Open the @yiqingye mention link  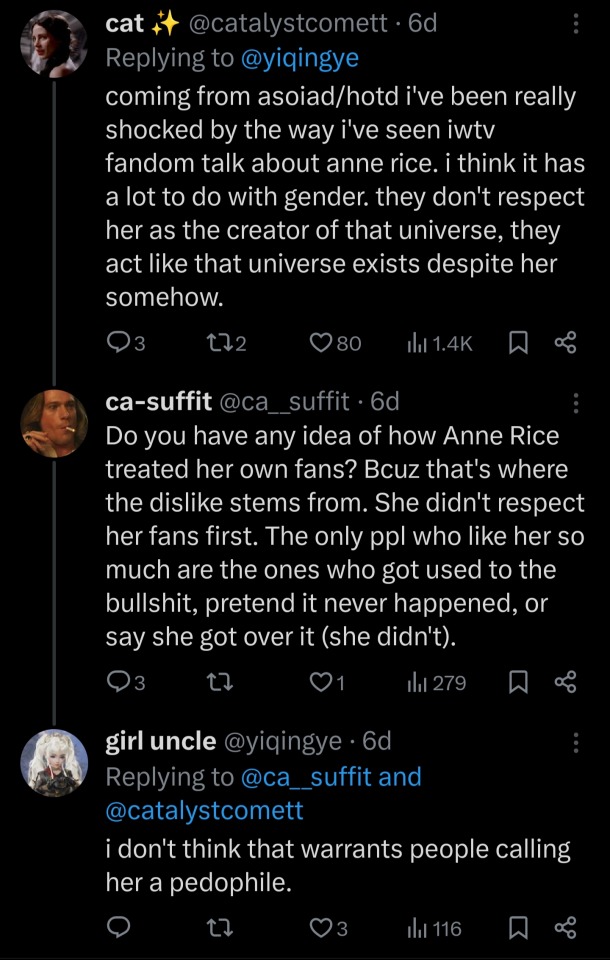click(x=301, y=59)
